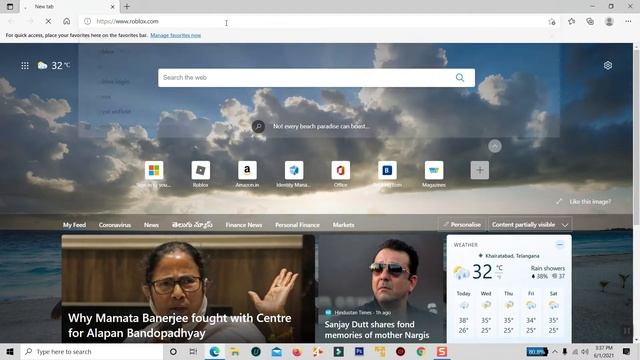Collapse quick links with the round chevron button
Image resolution: width=640 pixels, height=360 pixels.
click(495, 146)
